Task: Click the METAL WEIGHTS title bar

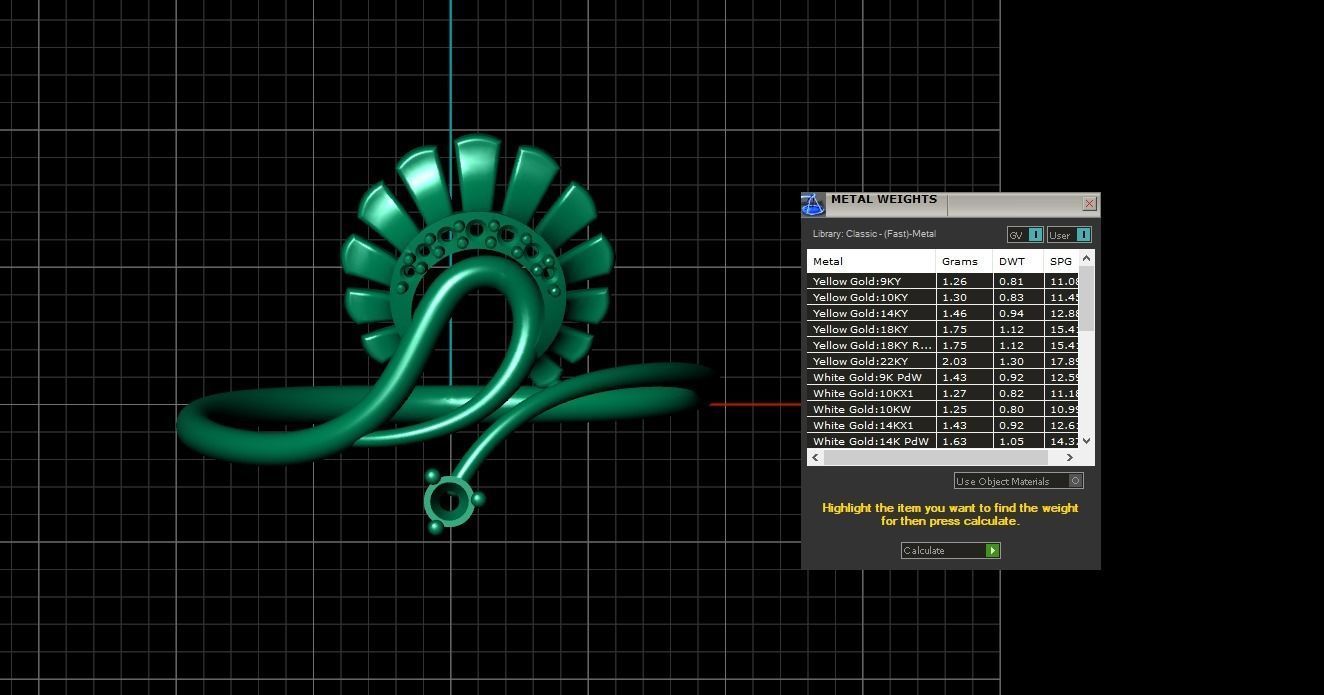Action: 950,203
